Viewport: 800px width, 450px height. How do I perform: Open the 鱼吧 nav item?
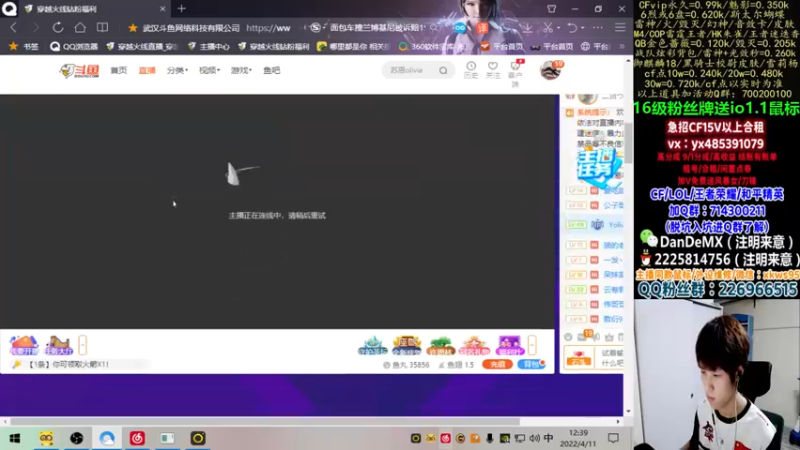pos(271,70)
